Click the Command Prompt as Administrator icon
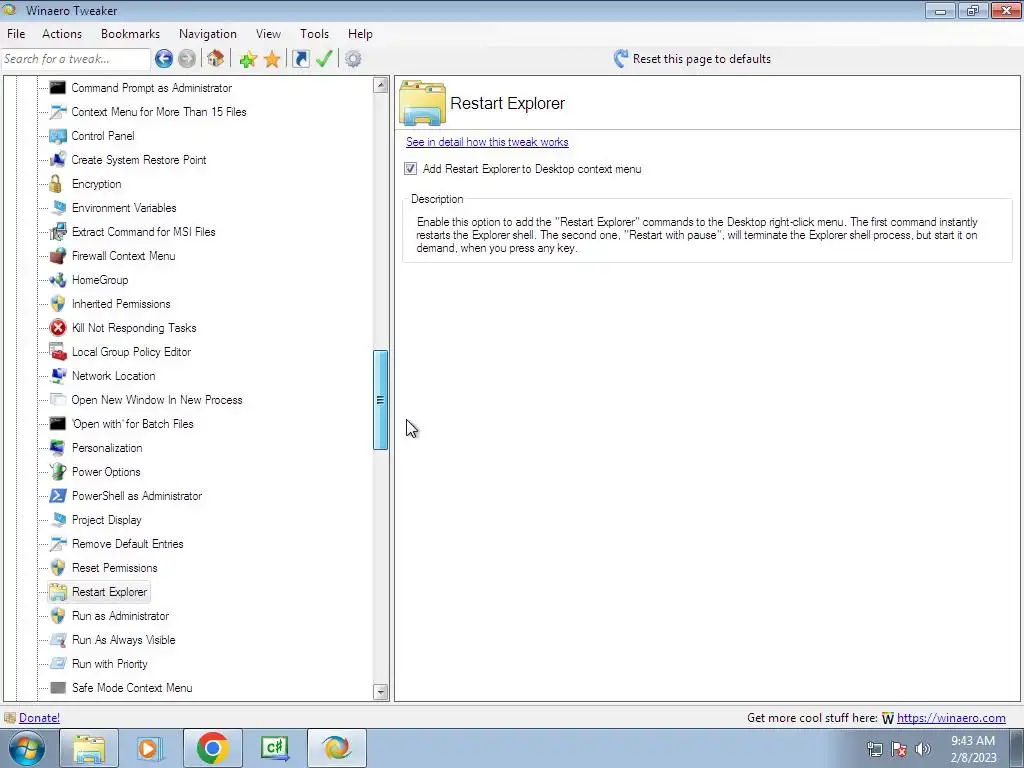Viewport: 1024px width, 768px height. (57, 88)
